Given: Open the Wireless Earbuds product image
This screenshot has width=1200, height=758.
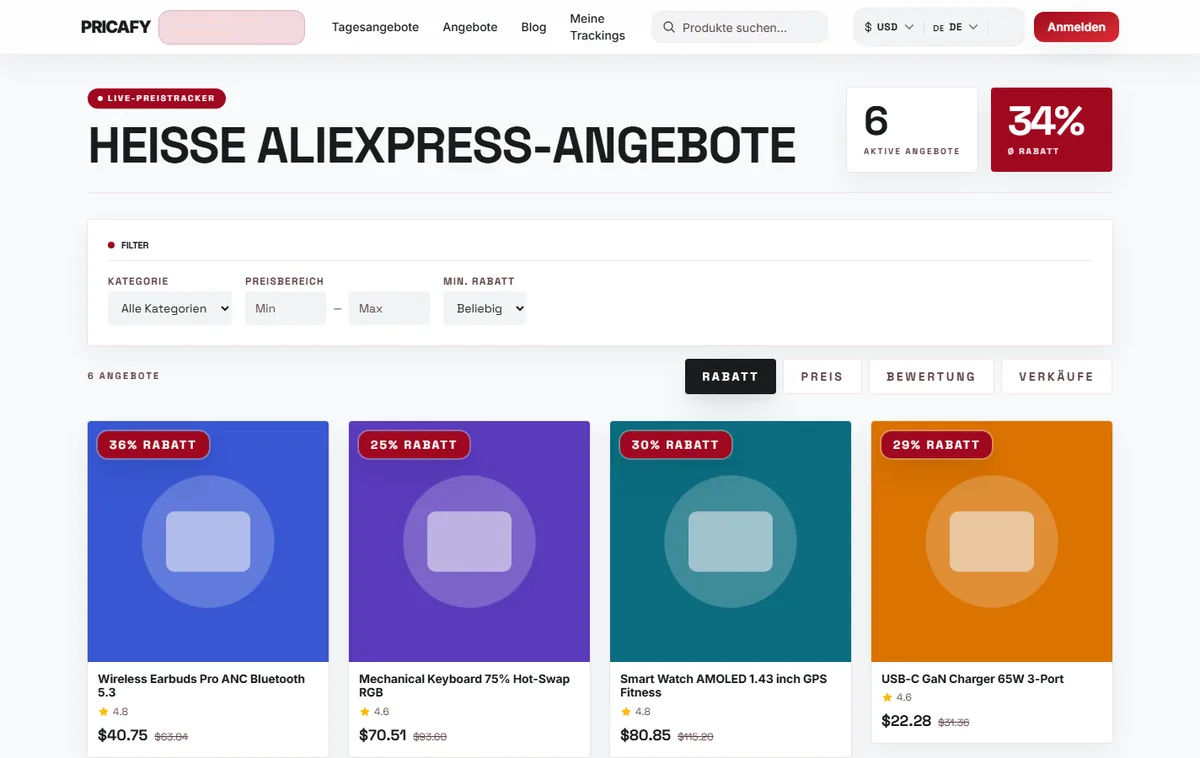Looking at the screenshot, I should (208, 541).
